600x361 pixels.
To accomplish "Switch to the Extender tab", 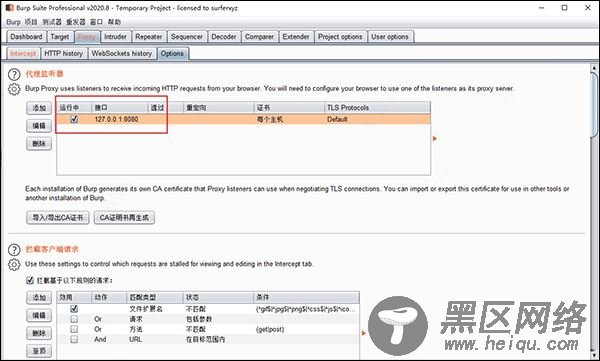I will [296, 37].
